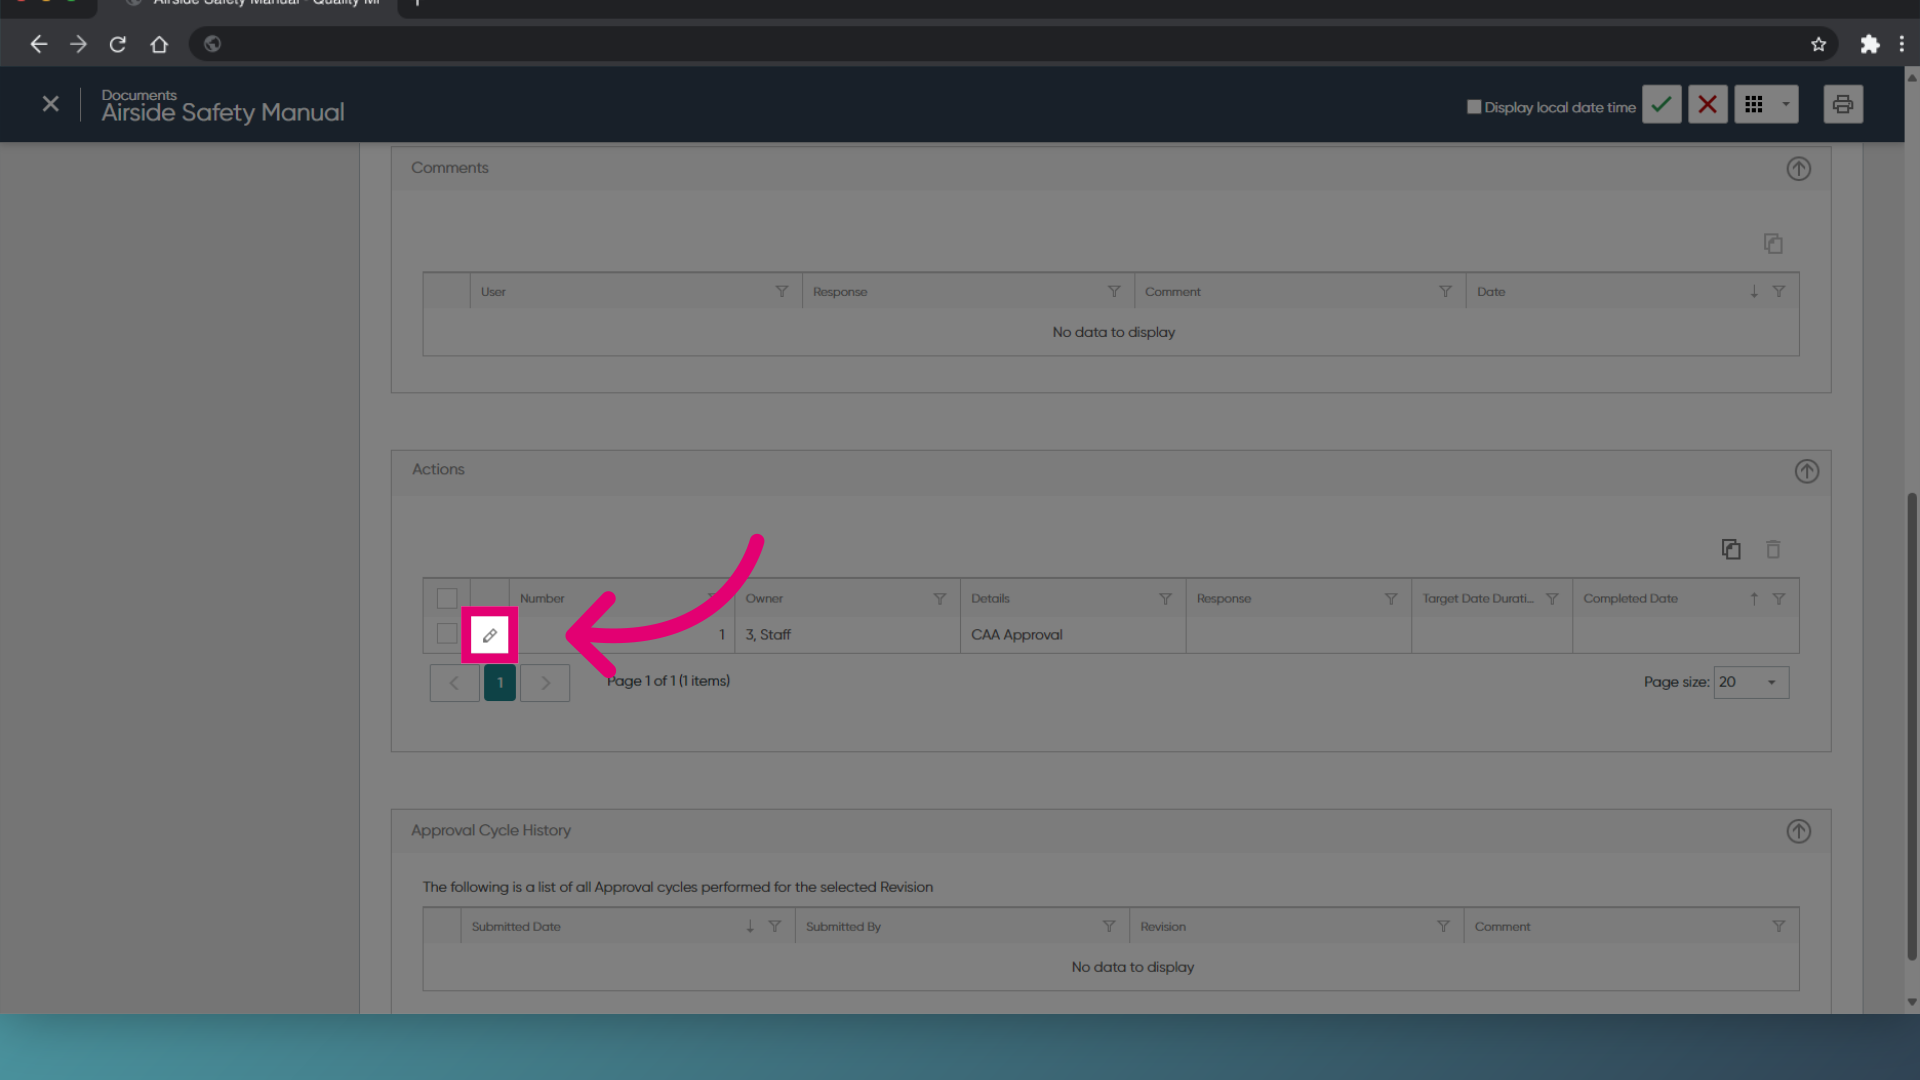
Task: Click the vertical page scrollbar
Action: pyautogui.click(x=1912, y=725)
